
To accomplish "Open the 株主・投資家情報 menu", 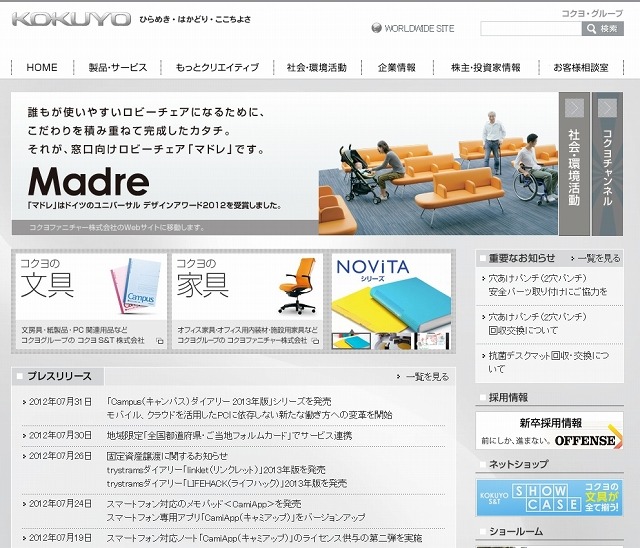I will (x=486, y=67).
